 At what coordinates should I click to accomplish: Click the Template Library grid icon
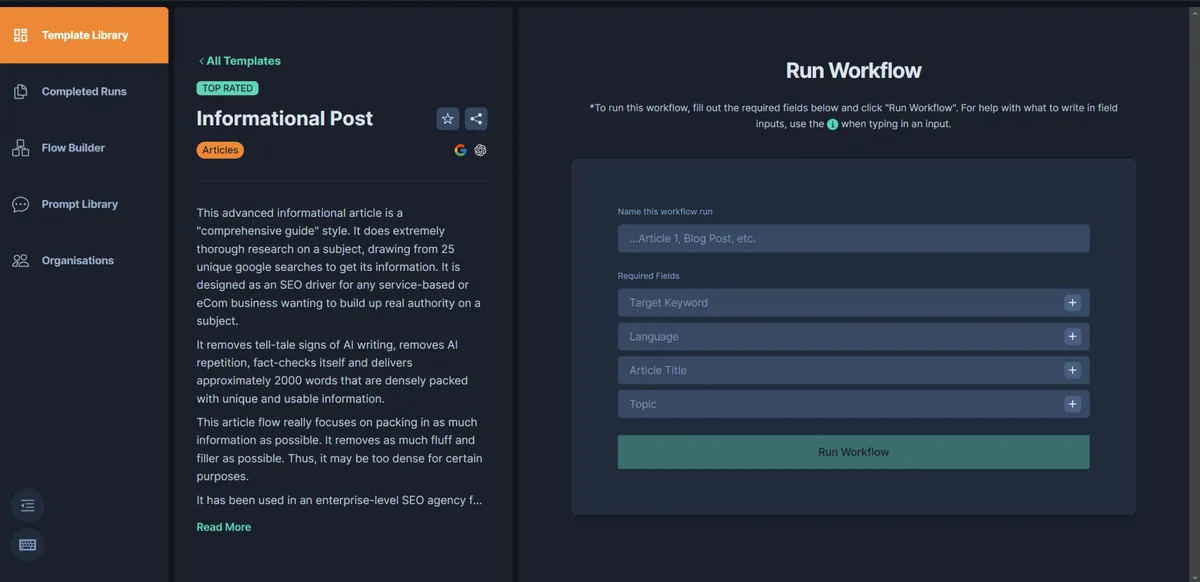pos(21,36)
